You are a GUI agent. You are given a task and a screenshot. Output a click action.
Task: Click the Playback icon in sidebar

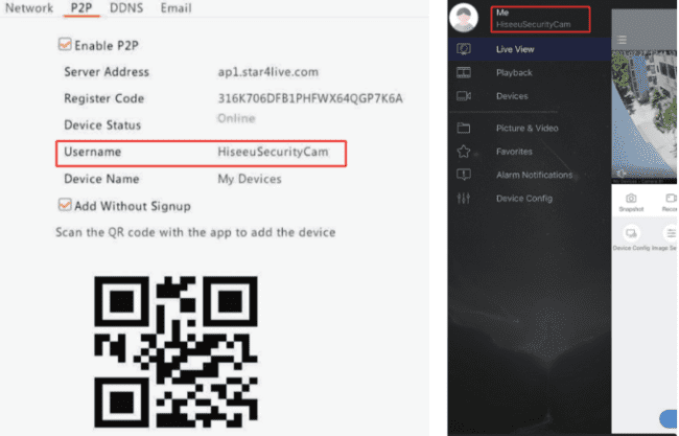(464, 73)
